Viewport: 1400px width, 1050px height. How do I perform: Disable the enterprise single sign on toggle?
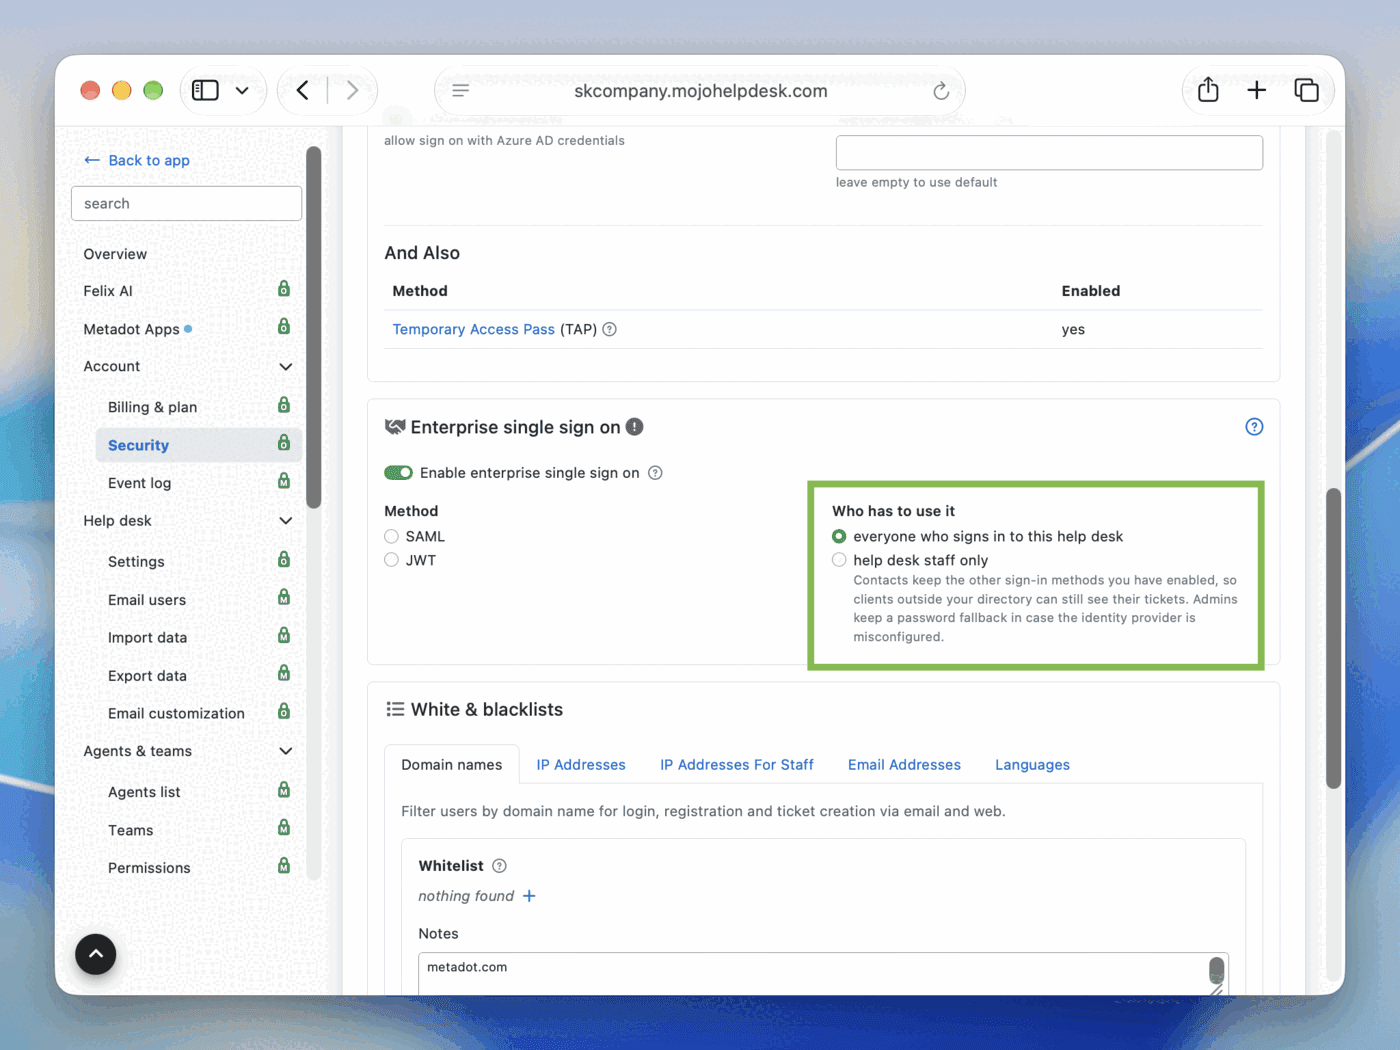click(x=398, y=473)
